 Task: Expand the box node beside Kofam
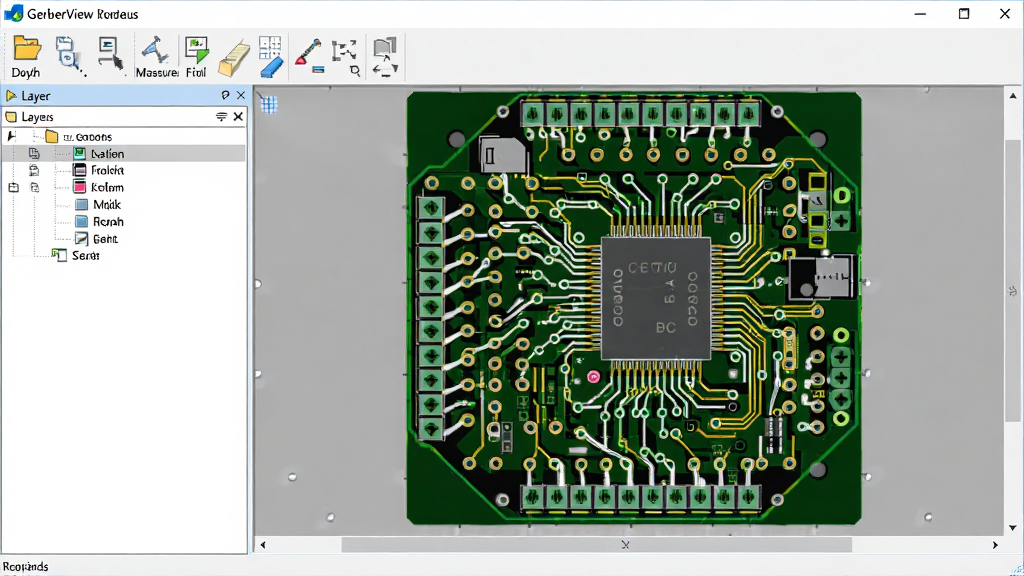coord(13,187)
